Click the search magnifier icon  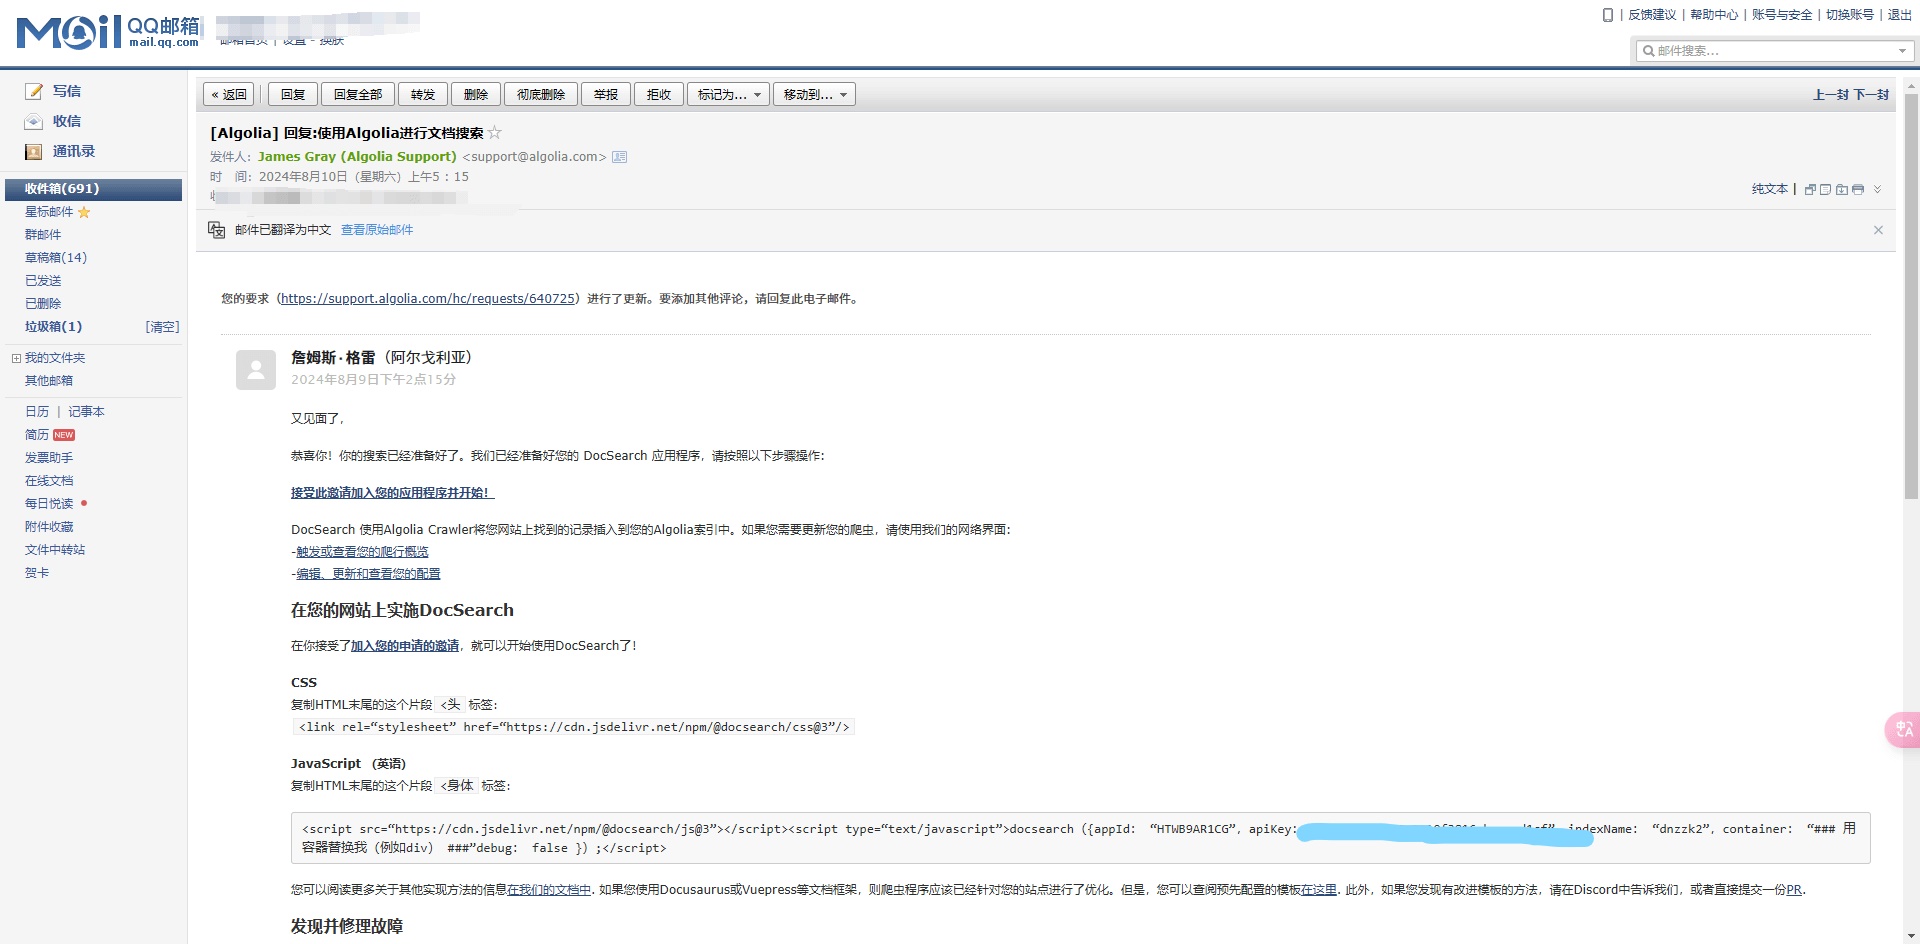point(1648,51)
